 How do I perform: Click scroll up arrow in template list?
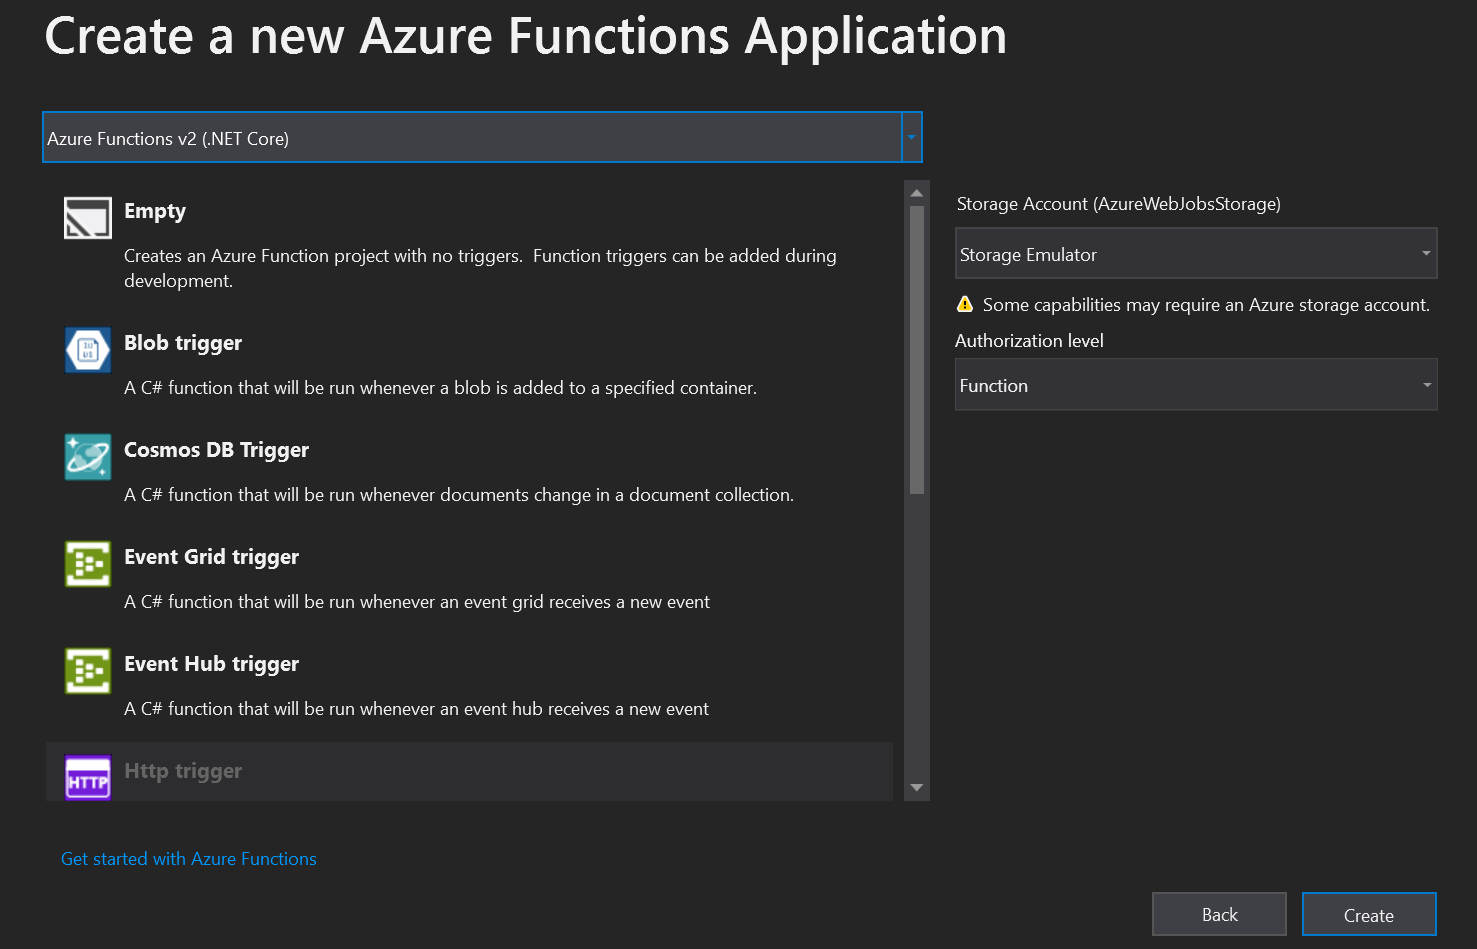(917, 193)
